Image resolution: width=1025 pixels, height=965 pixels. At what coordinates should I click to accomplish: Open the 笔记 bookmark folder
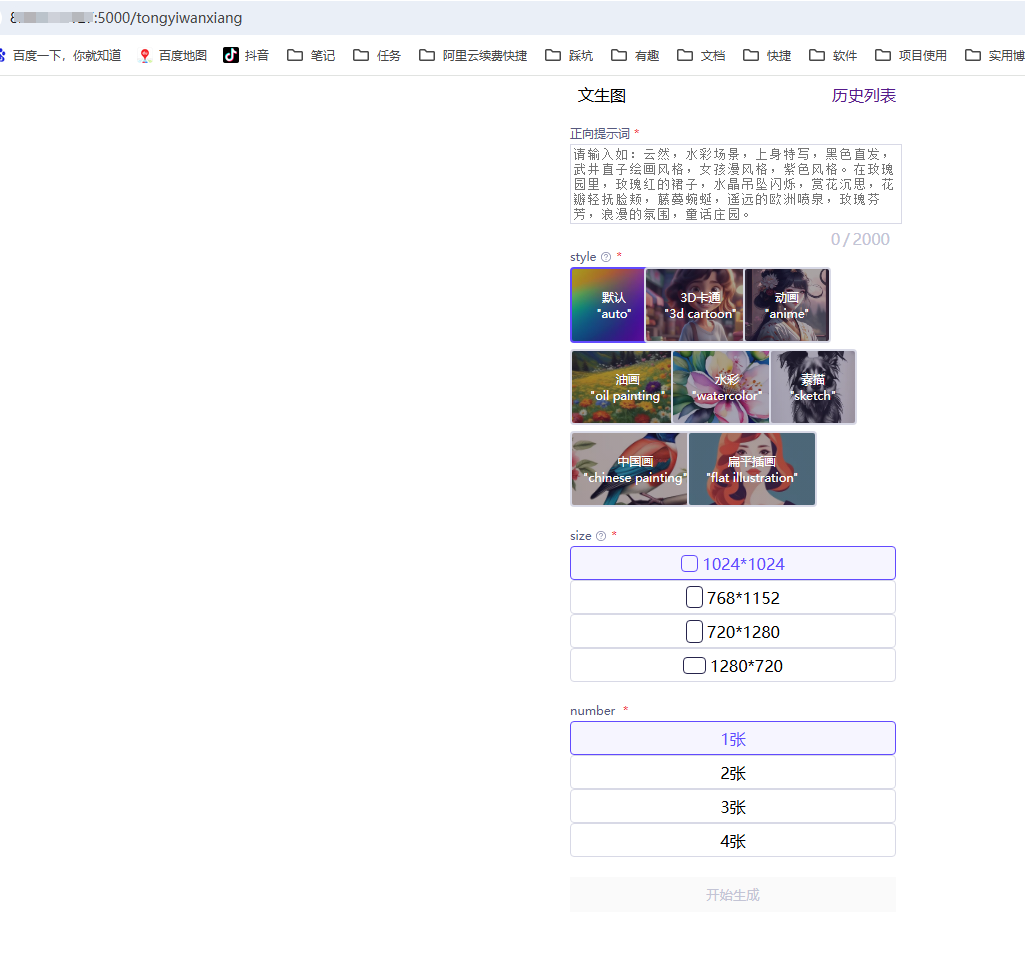(311, 56)
